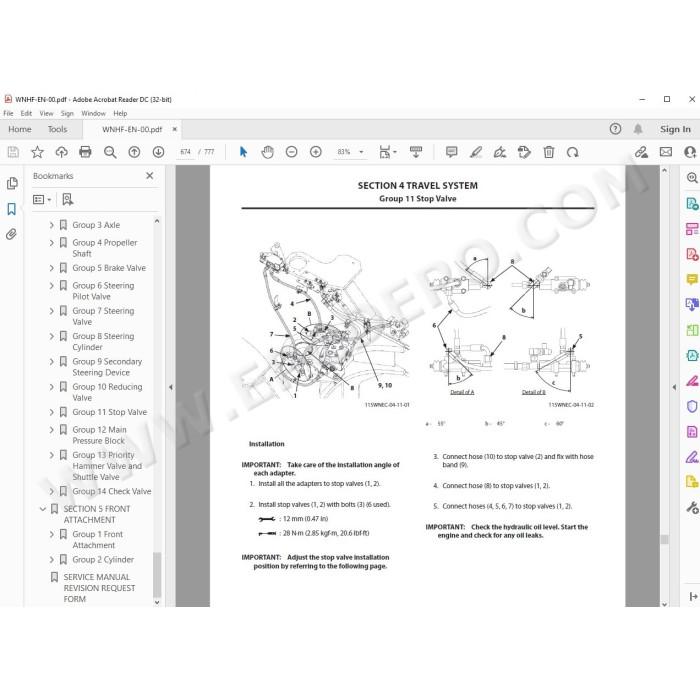
Task: View notifications bell
Action: coord(638,129)
